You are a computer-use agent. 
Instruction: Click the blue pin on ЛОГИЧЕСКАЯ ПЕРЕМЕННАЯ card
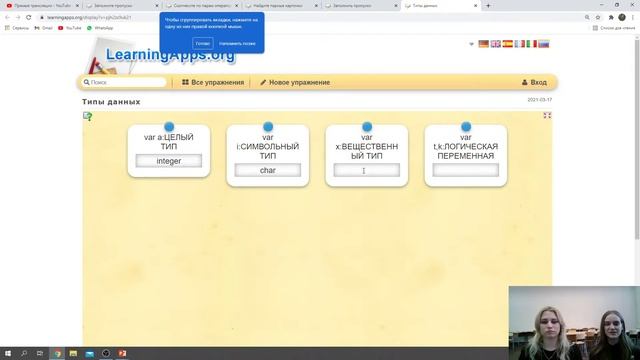466,127
